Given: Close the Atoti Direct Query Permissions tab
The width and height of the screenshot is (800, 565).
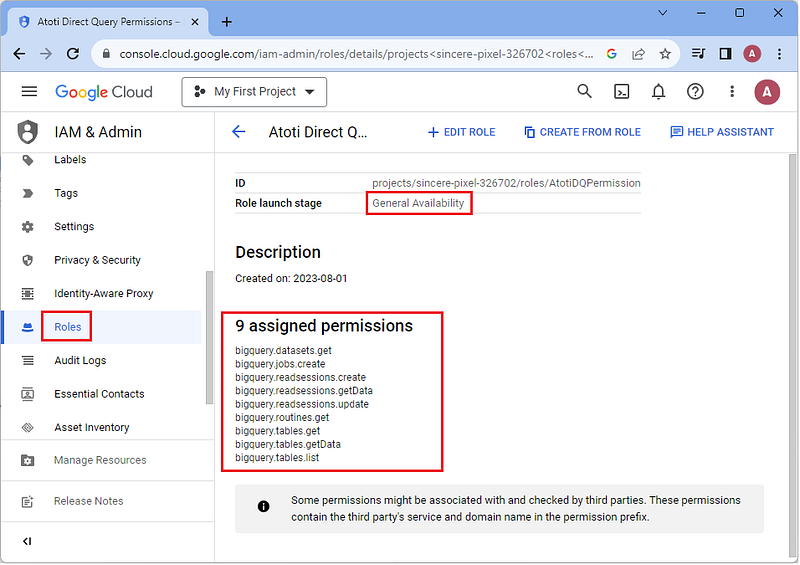Looking at the screenshot, I should [194, 22].
